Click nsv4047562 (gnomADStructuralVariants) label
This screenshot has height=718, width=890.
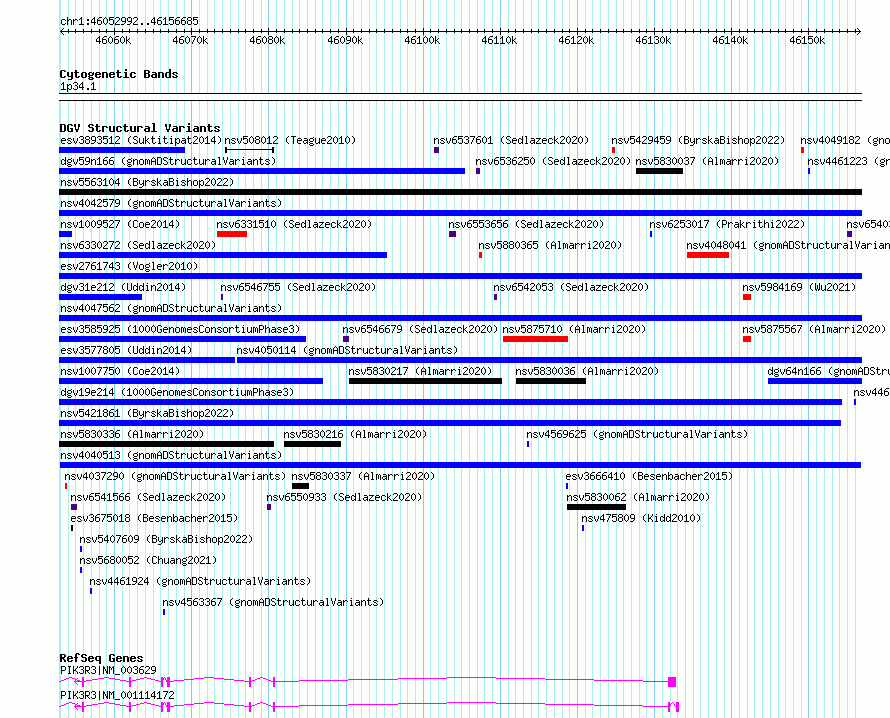pos(171,308)
